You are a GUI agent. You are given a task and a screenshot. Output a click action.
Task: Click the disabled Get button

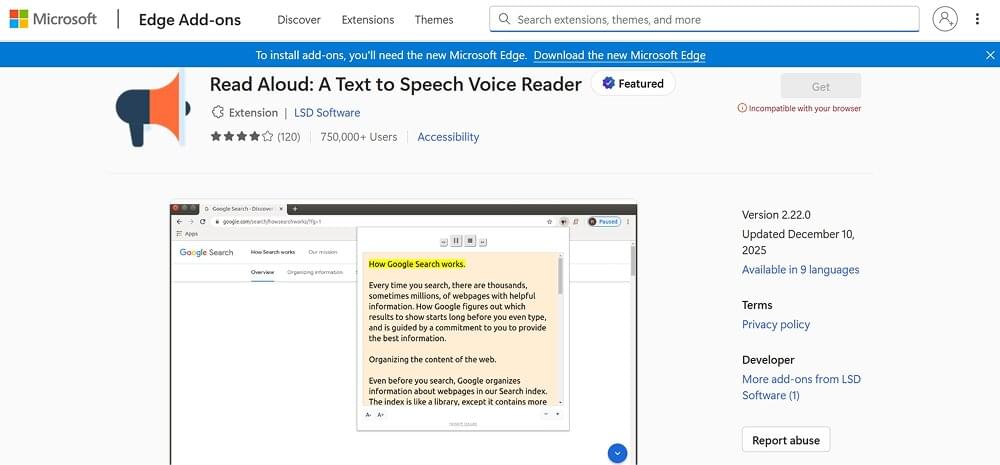[x=821, y=86]
